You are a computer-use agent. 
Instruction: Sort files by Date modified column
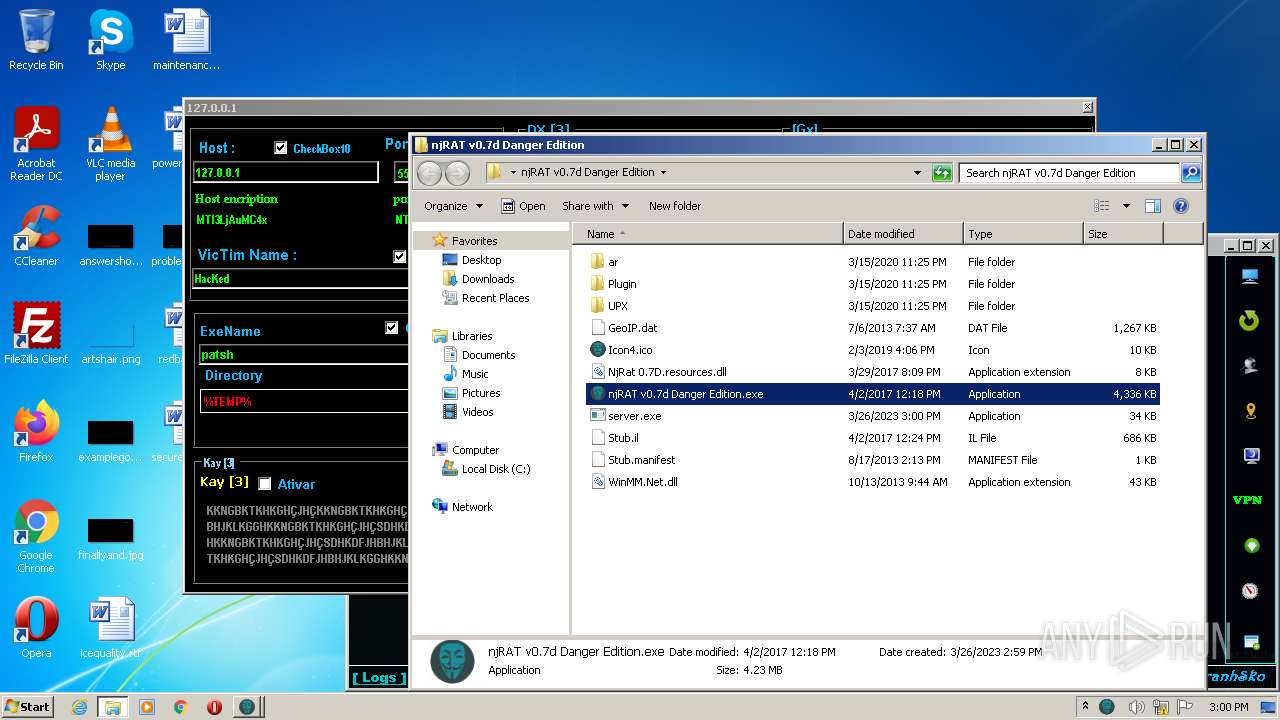[903, 234]
